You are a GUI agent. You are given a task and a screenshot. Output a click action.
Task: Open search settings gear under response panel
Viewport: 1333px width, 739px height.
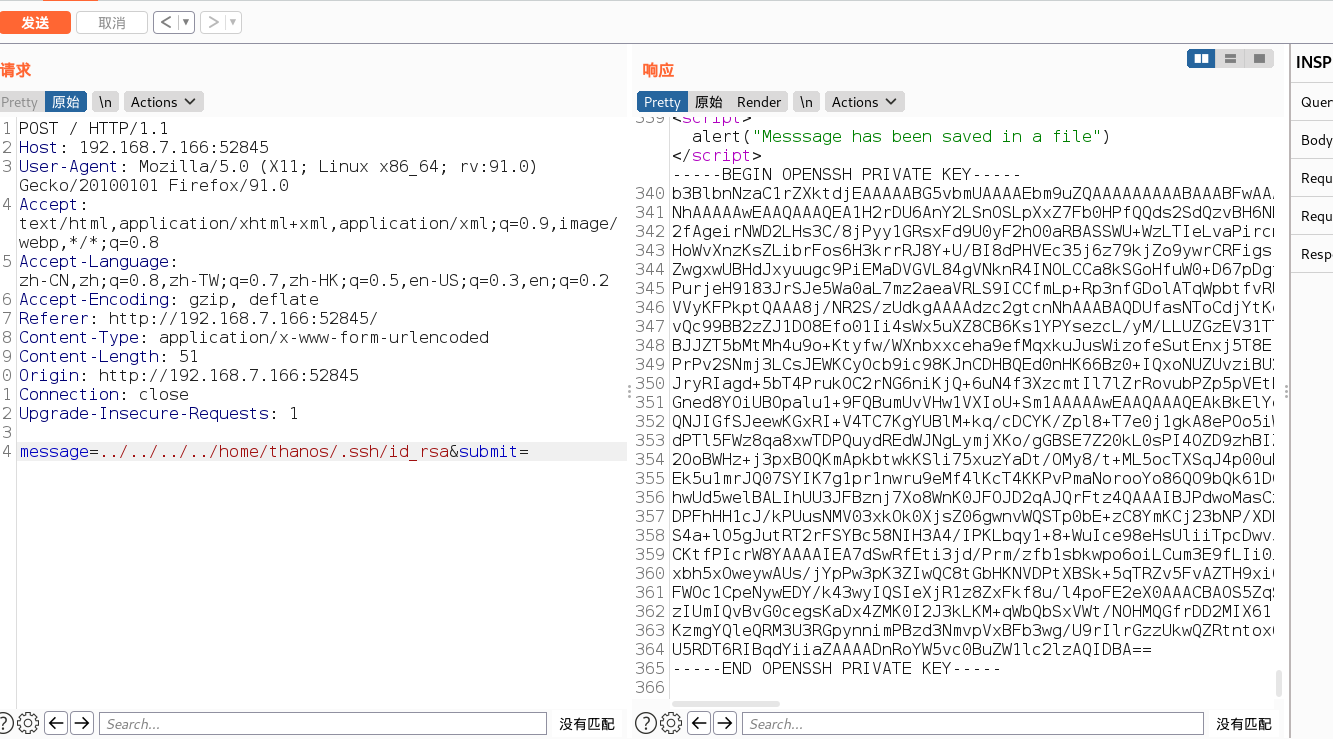671,723
